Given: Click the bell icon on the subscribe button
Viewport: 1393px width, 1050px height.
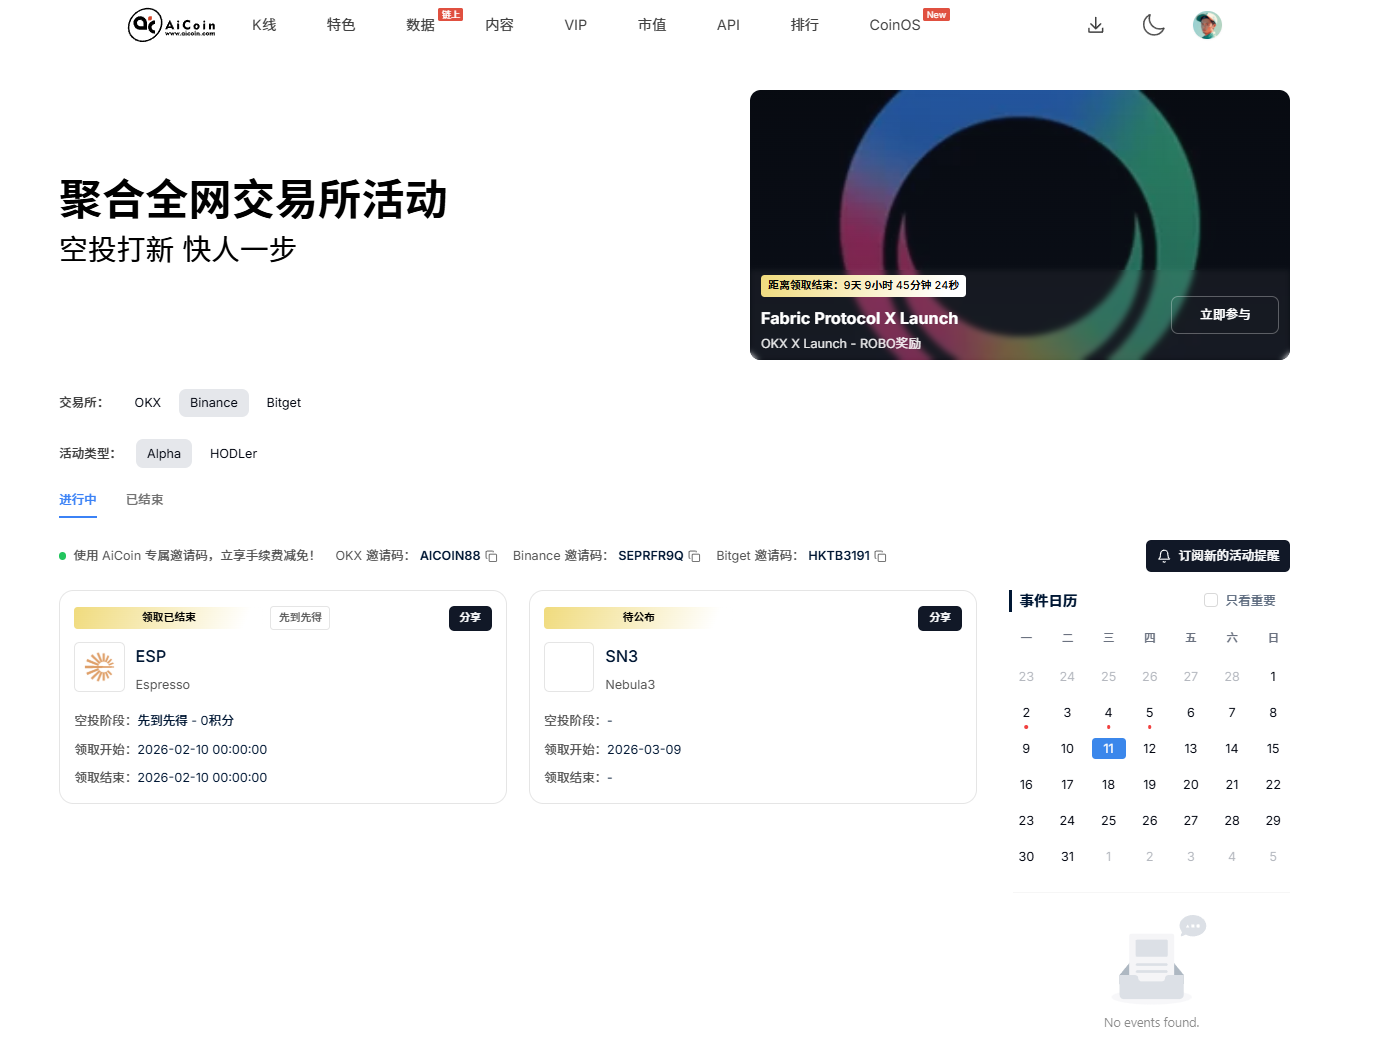Looking at the screenshot, I should [1163, 556].
